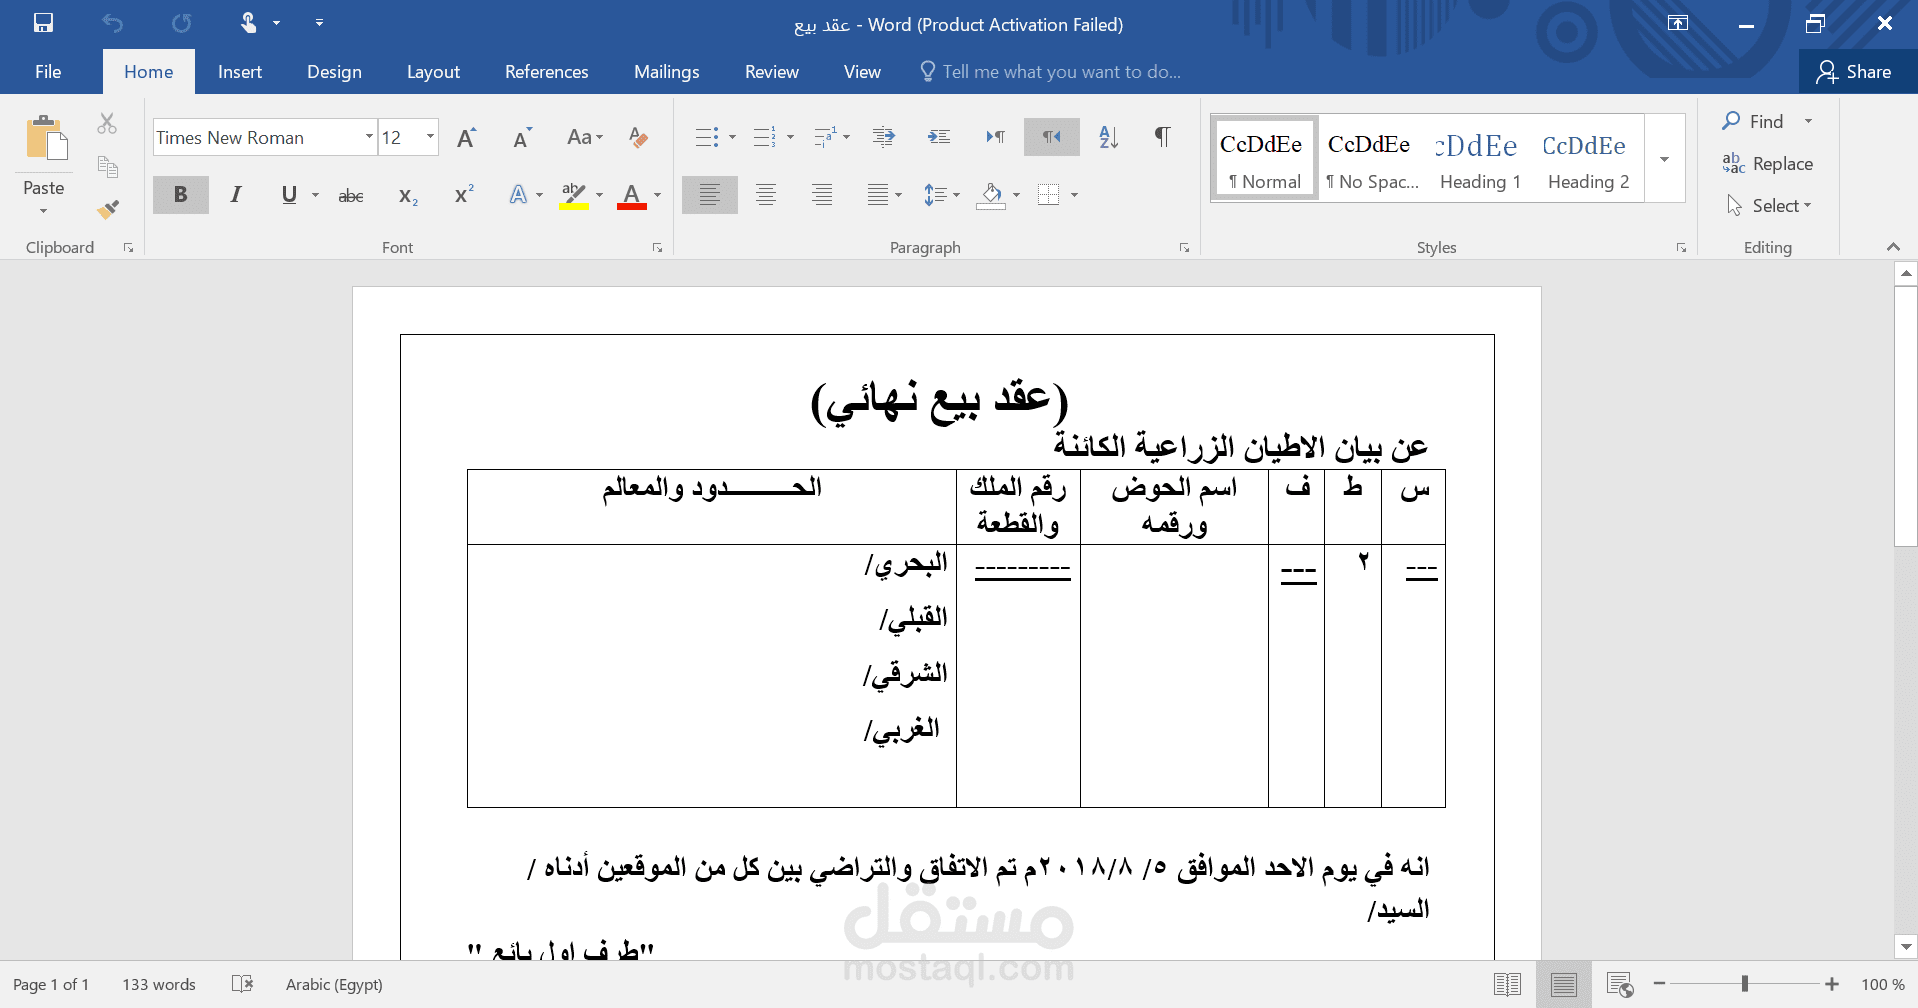Image resolution: width=1918 pixels, height=1008 pixels.
Task: Apply numbered list formatting
Action: tap(765, 137)
